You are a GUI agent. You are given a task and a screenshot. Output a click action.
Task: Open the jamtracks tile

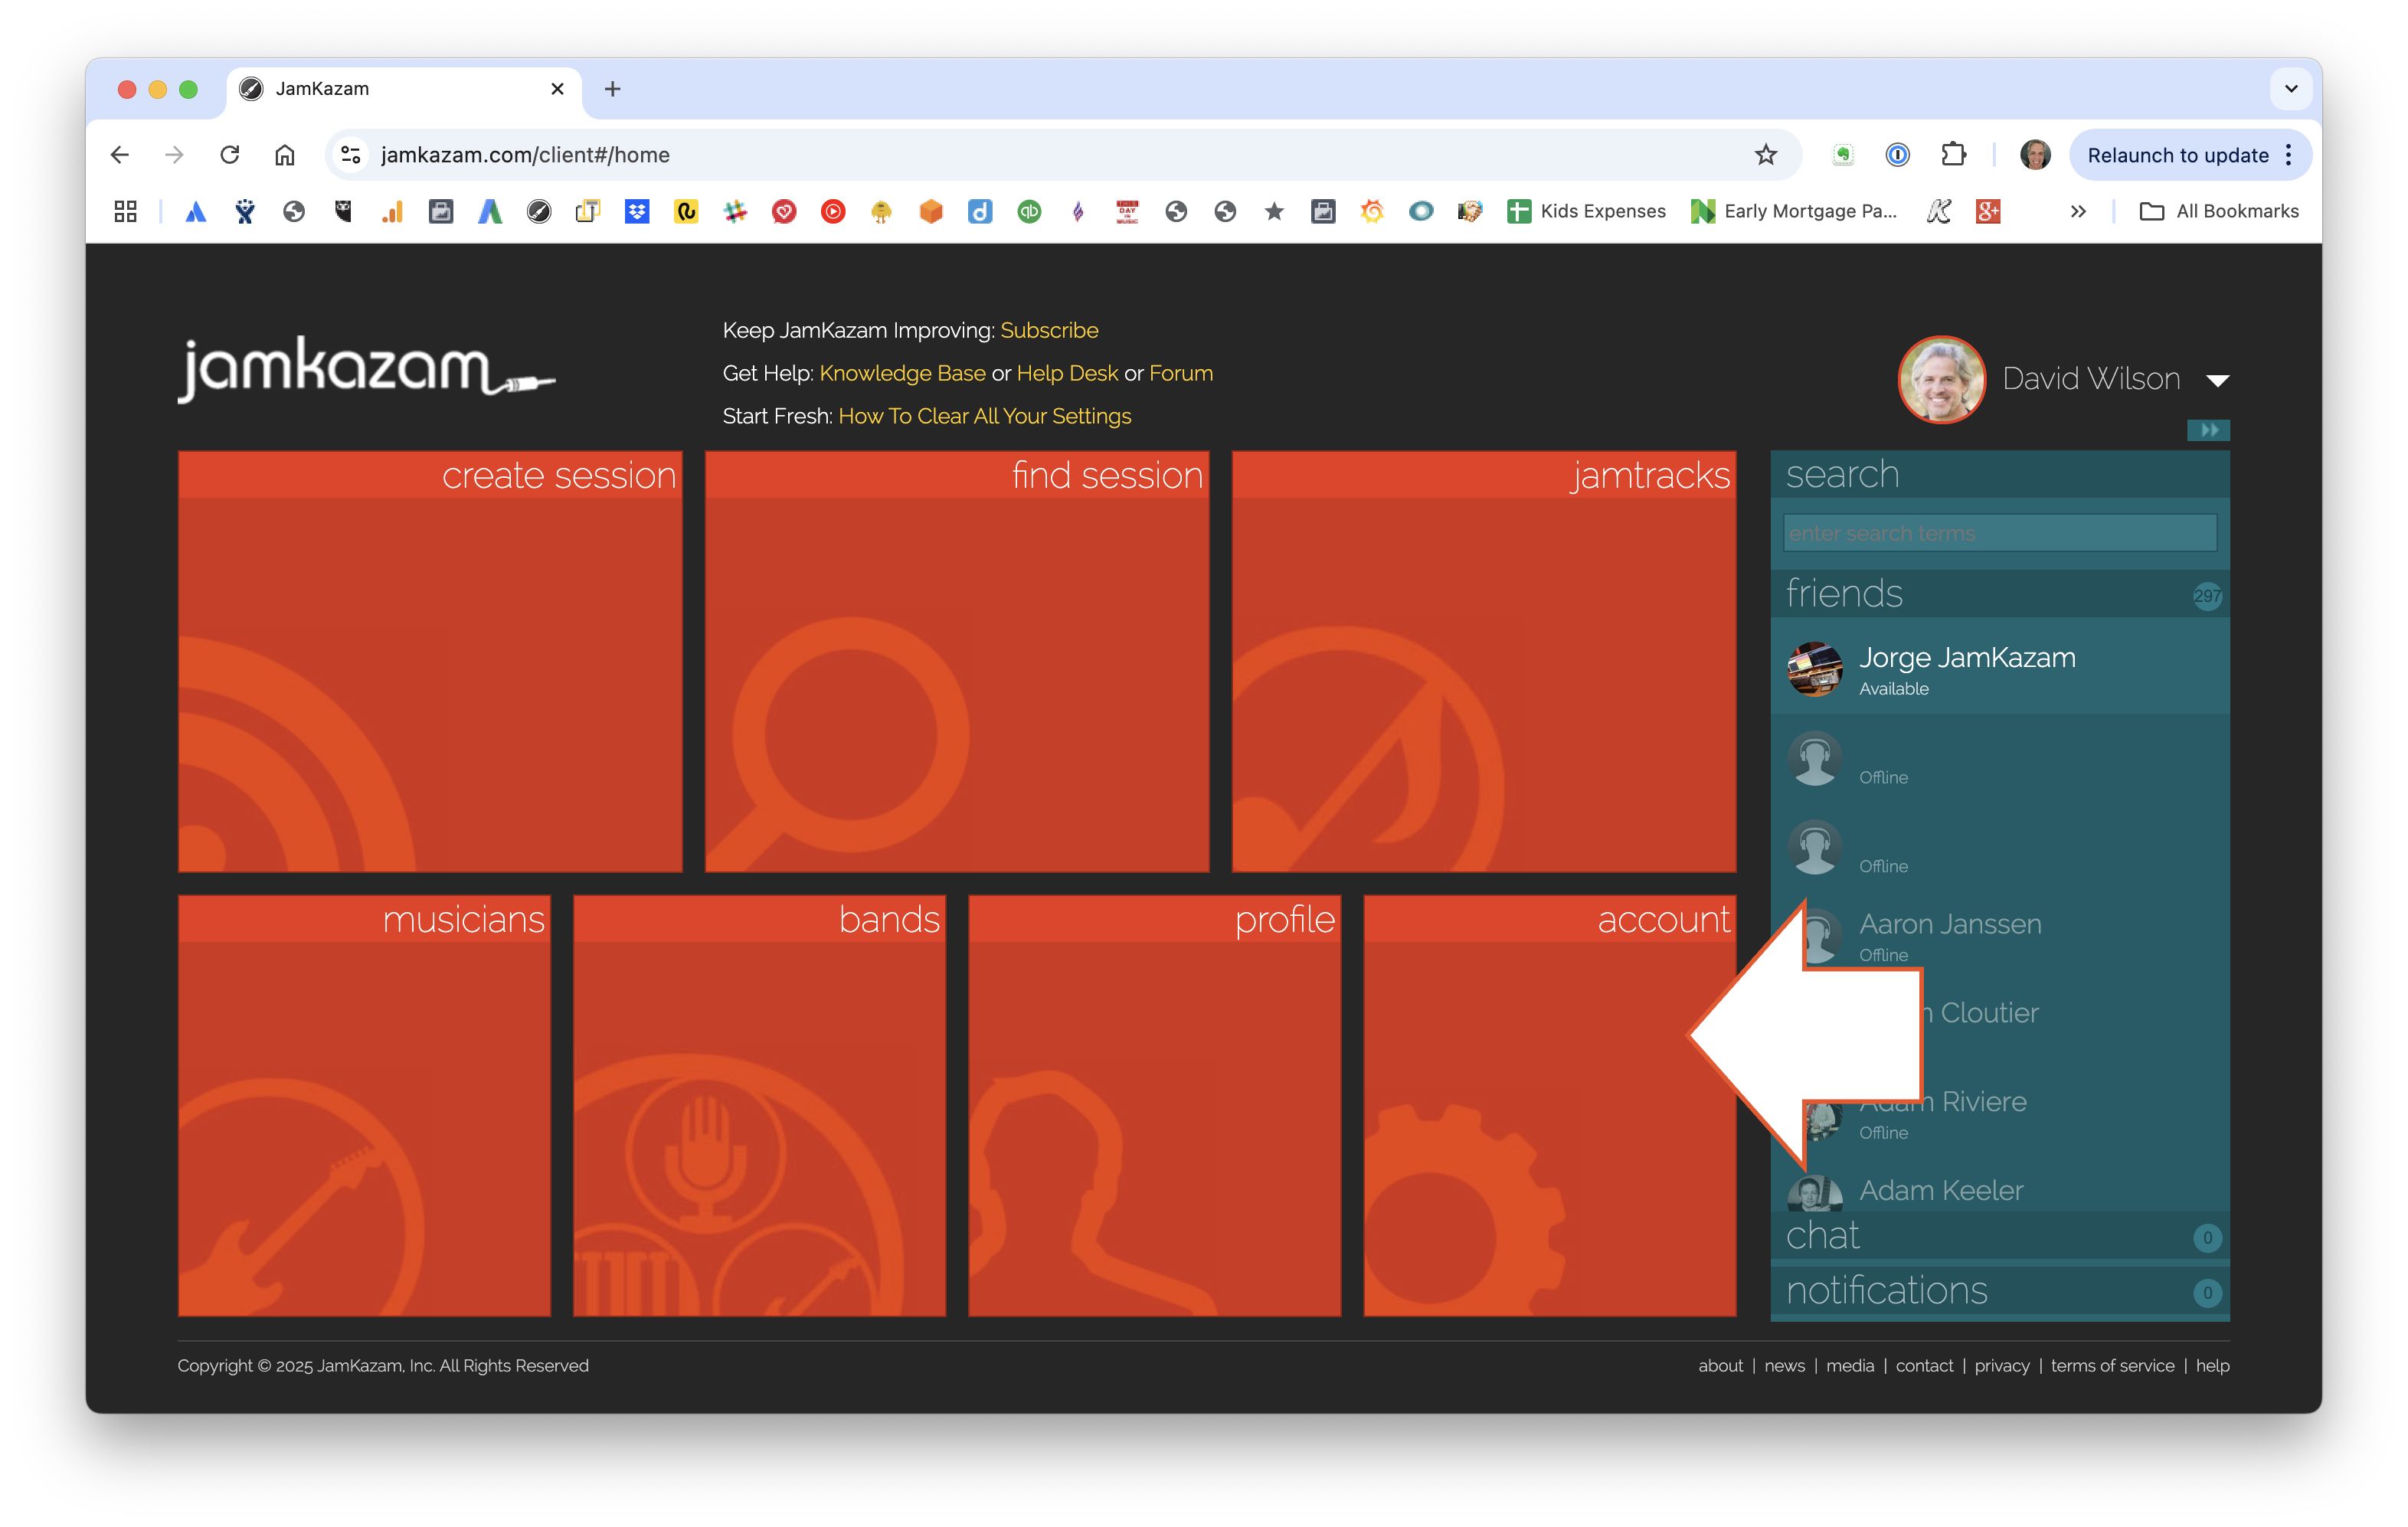point(1483,661)
